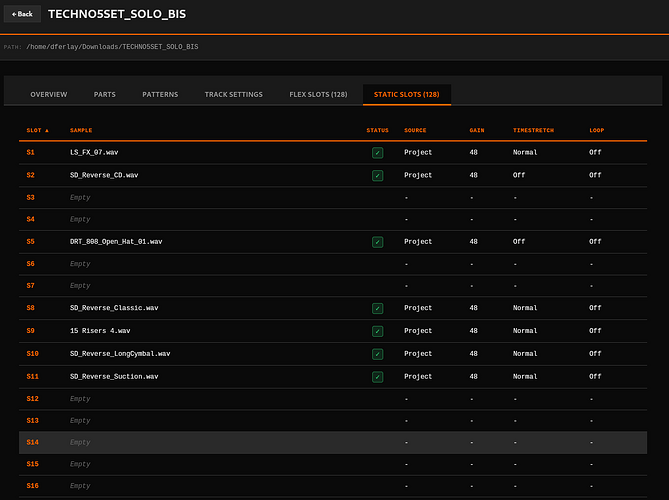Click Normal timestretch in S9 row
This screenshot has height=500, width=669.
525,331
